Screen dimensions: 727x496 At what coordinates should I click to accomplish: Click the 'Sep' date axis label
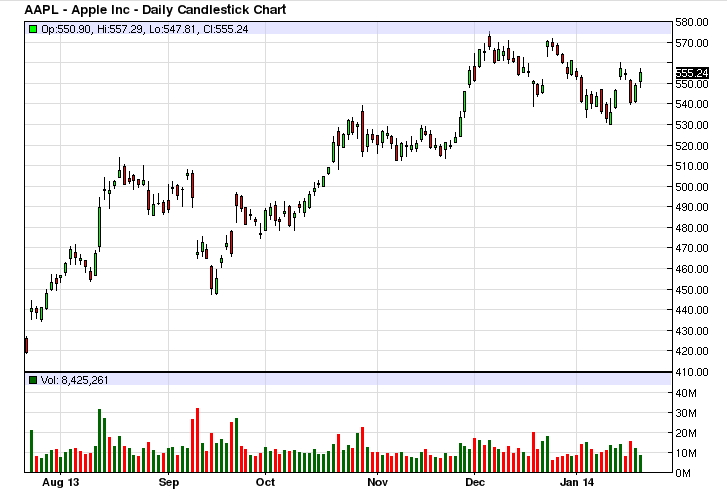[x=169, y=483]
